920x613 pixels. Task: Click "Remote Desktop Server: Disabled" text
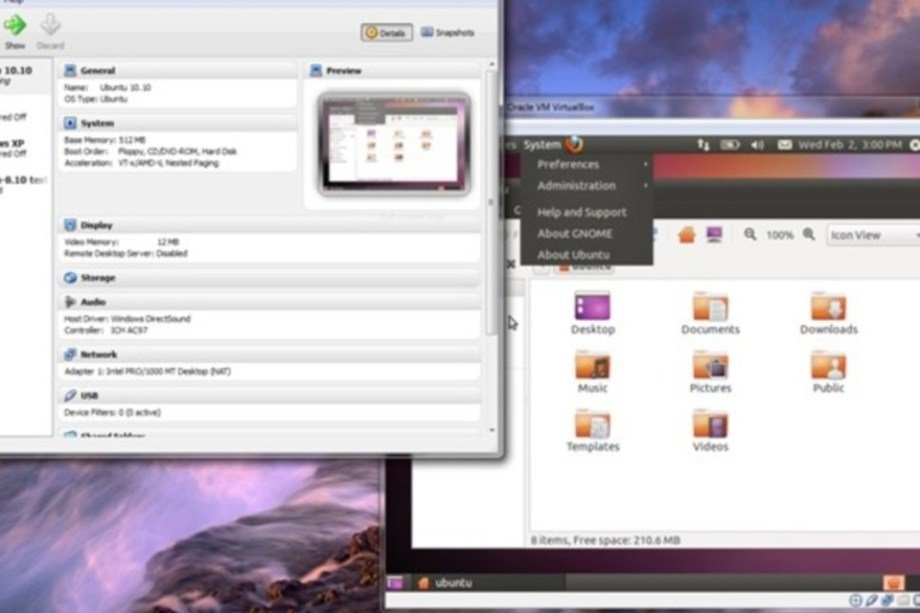[x=126, y=253]
